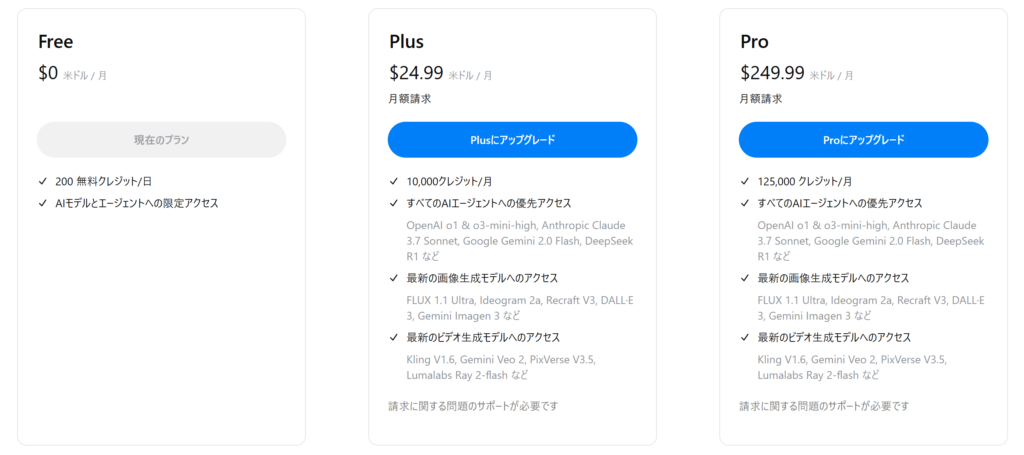The image size is (1024, 455).
Task: Click Plus card's Kling V1.6 video model text
Action: 432,360
